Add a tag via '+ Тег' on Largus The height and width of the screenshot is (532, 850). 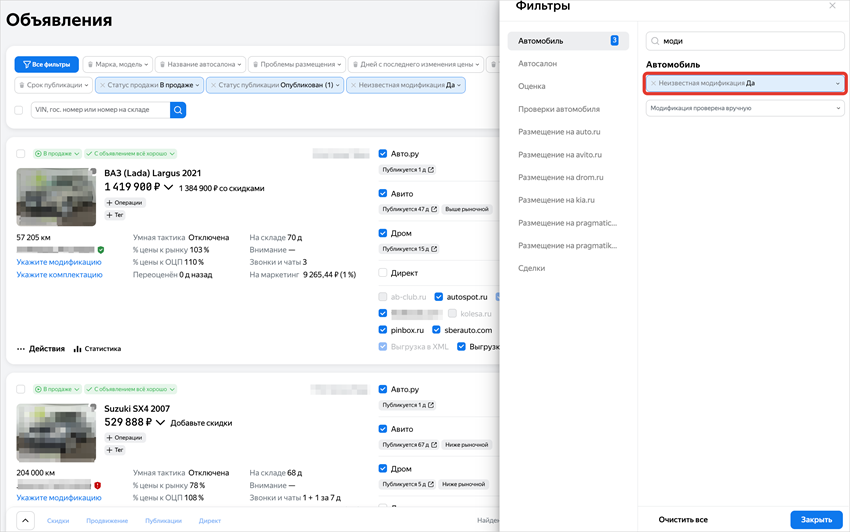coord(116,215)
